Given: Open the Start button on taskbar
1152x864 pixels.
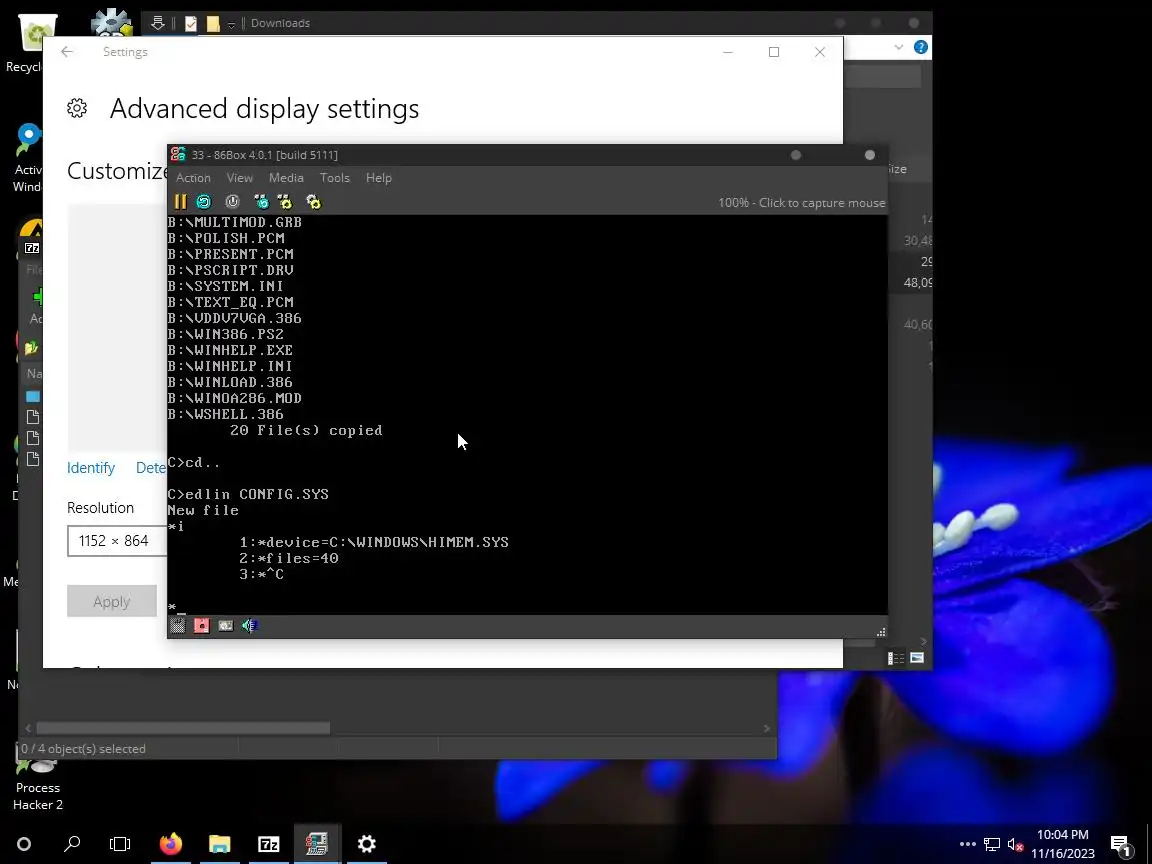Looking at the screenshot, I should tap(24, 844).
